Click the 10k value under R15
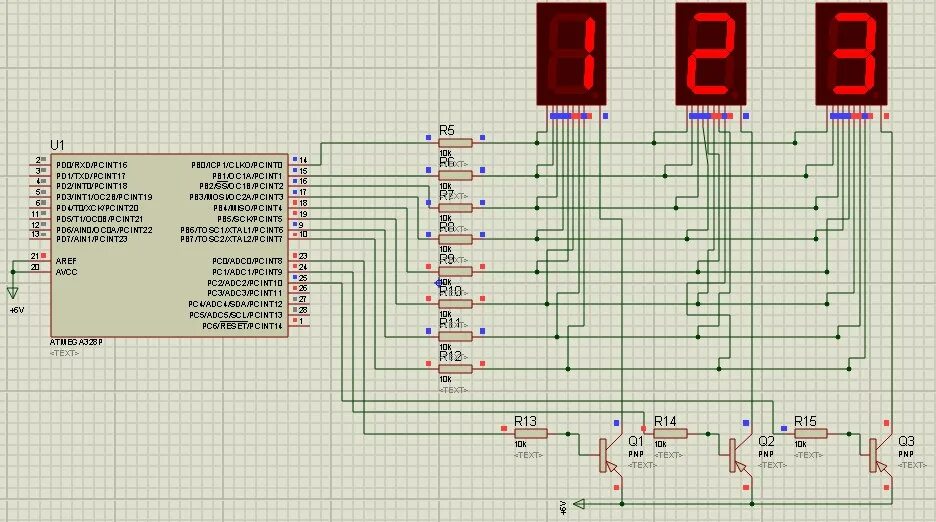936x522 pixels. point(800,444)
